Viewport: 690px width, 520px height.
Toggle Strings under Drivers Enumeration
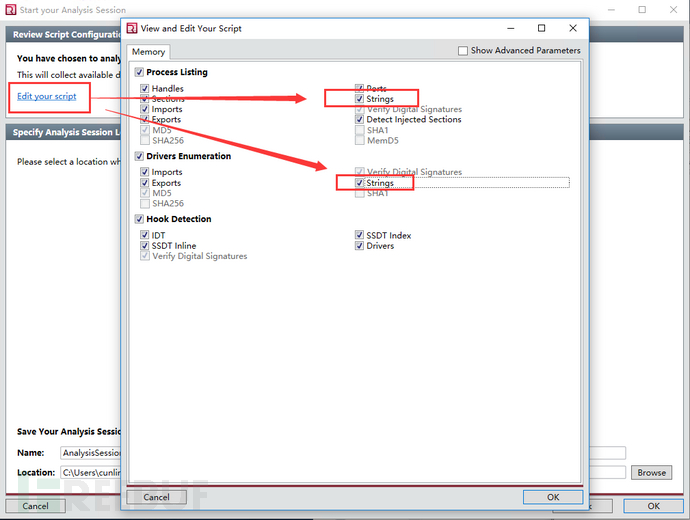click(360, 183)
